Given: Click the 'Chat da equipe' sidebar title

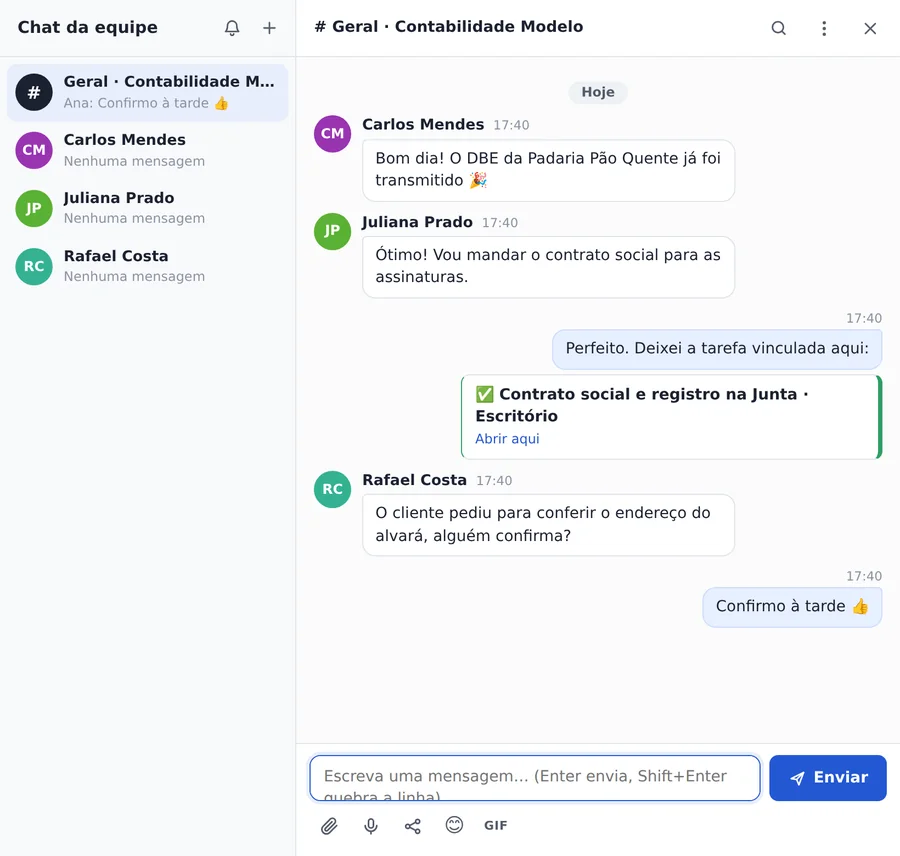Looking at the screenshot, I should pos(87,28).
